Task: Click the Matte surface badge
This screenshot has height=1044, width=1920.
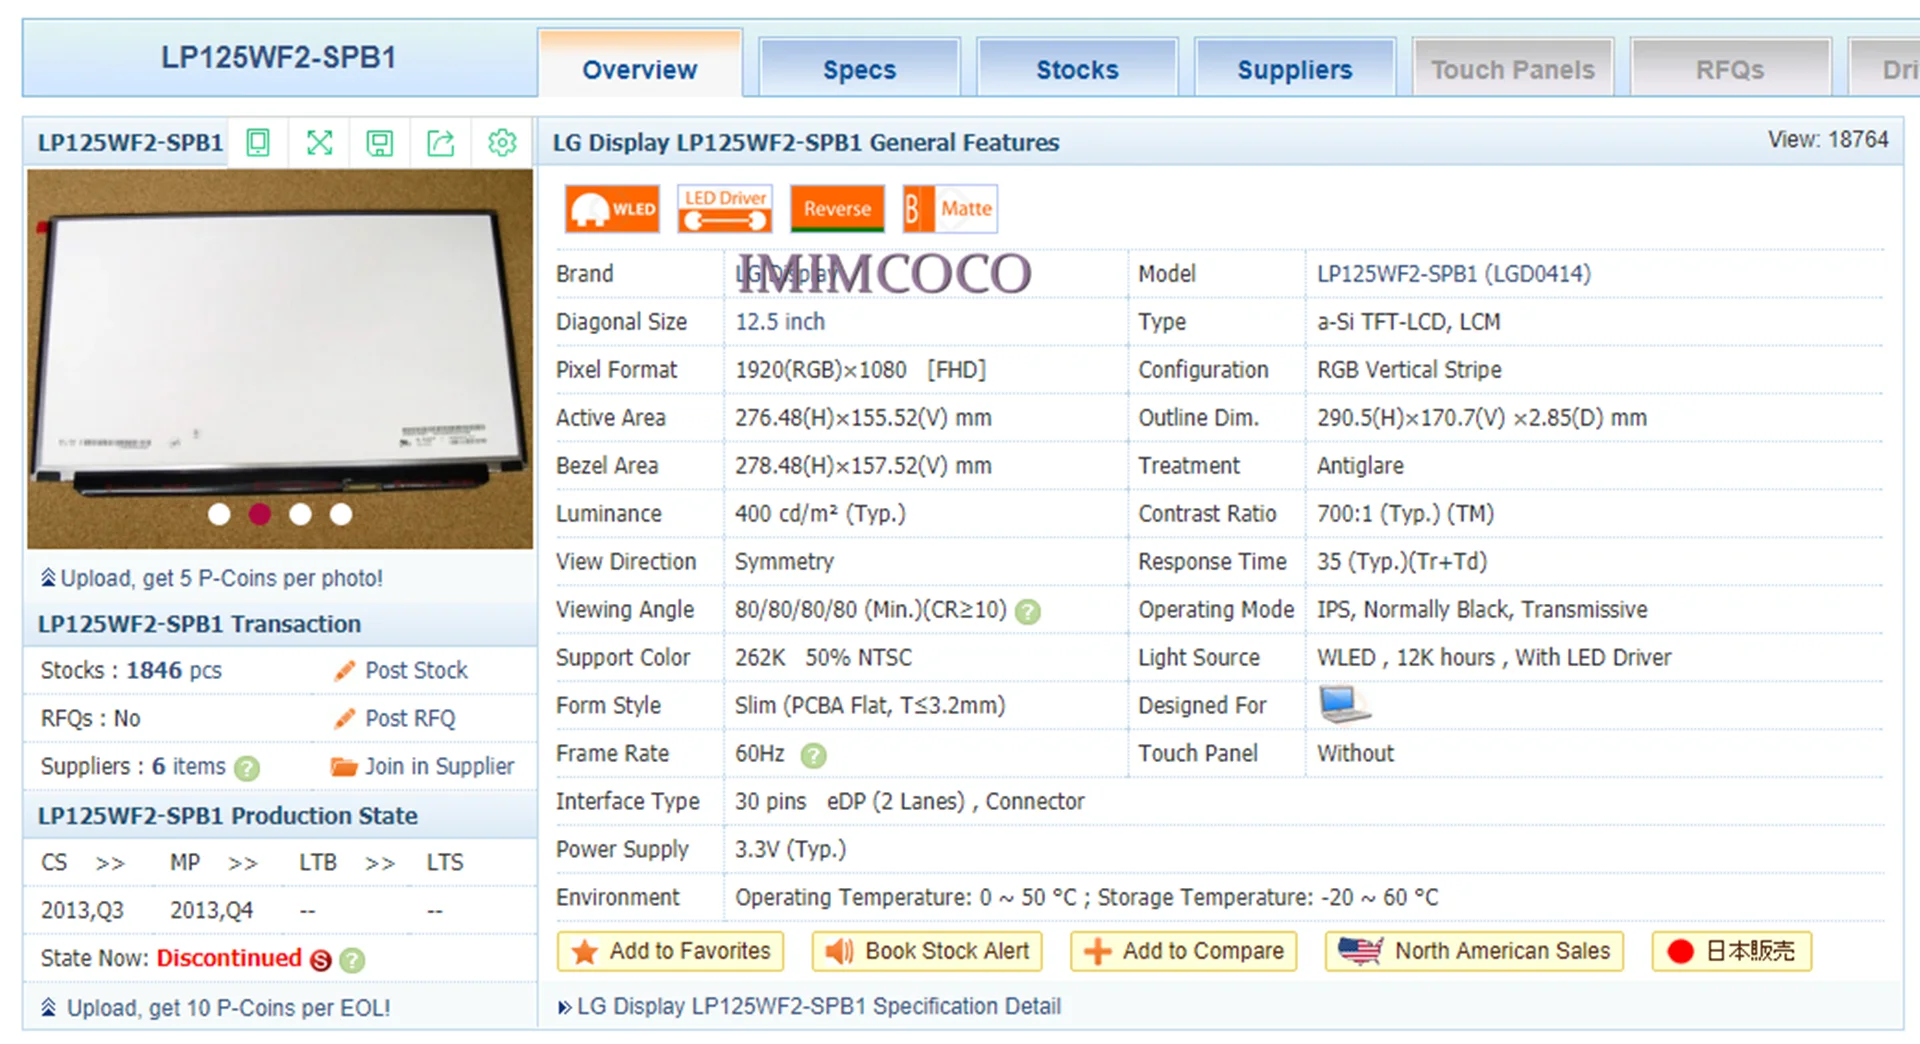Action: click(x=950, y=209)
